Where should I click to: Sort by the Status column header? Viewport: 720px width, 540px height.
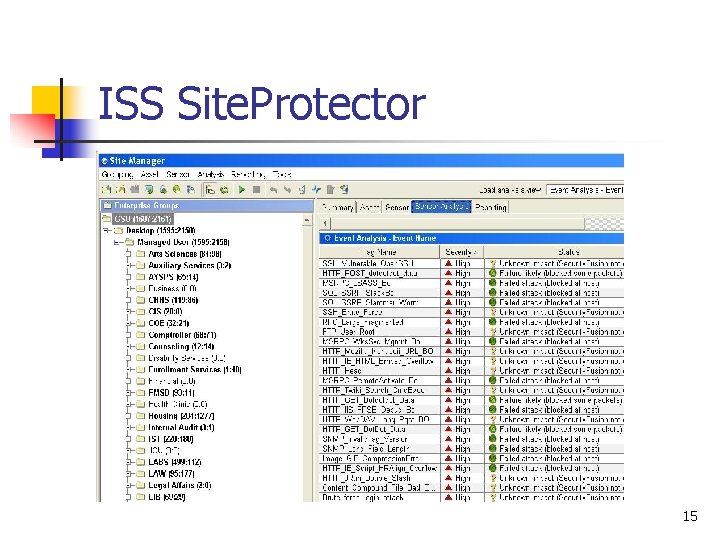click(554, 252)
